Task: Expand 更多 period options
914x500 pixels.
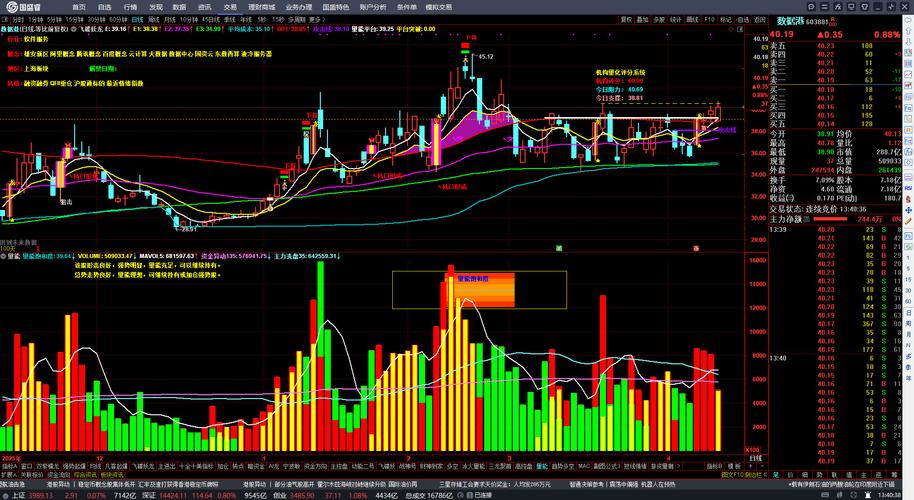Action: click(315, 19)
